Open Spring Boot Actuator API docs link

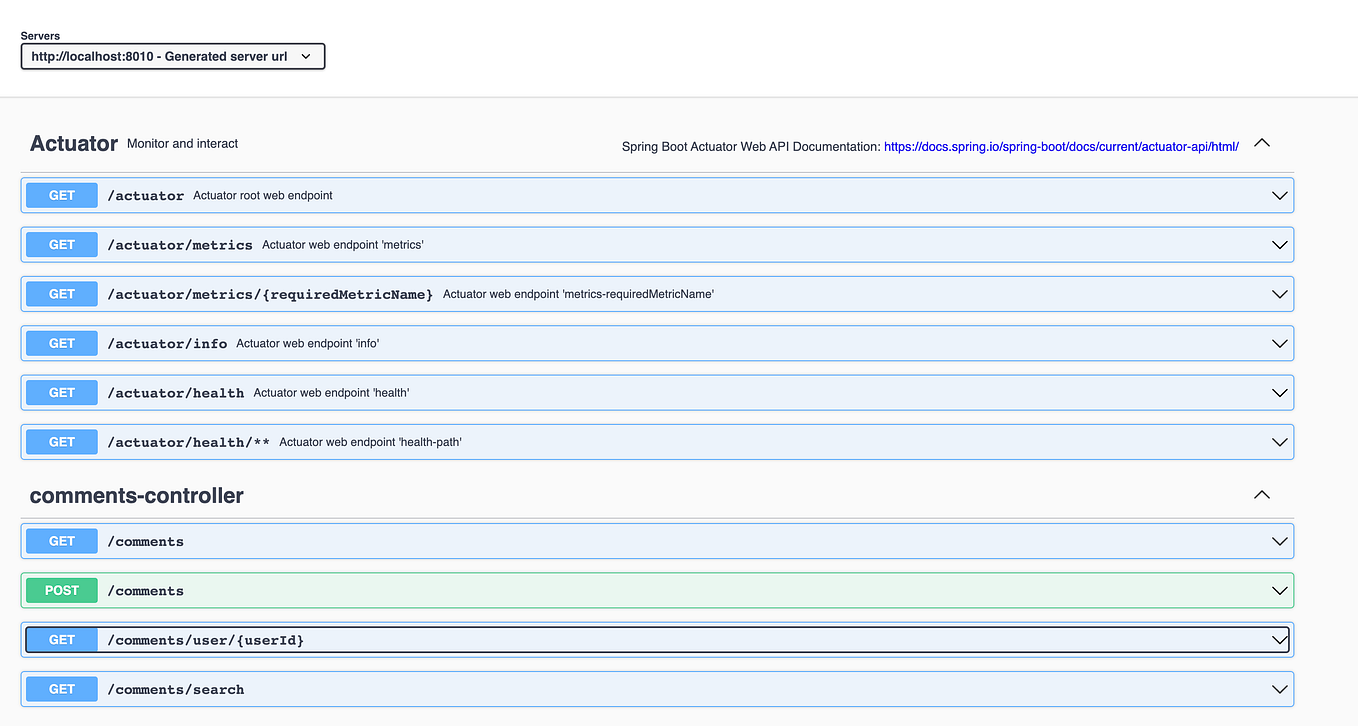tap(1061, 146)
